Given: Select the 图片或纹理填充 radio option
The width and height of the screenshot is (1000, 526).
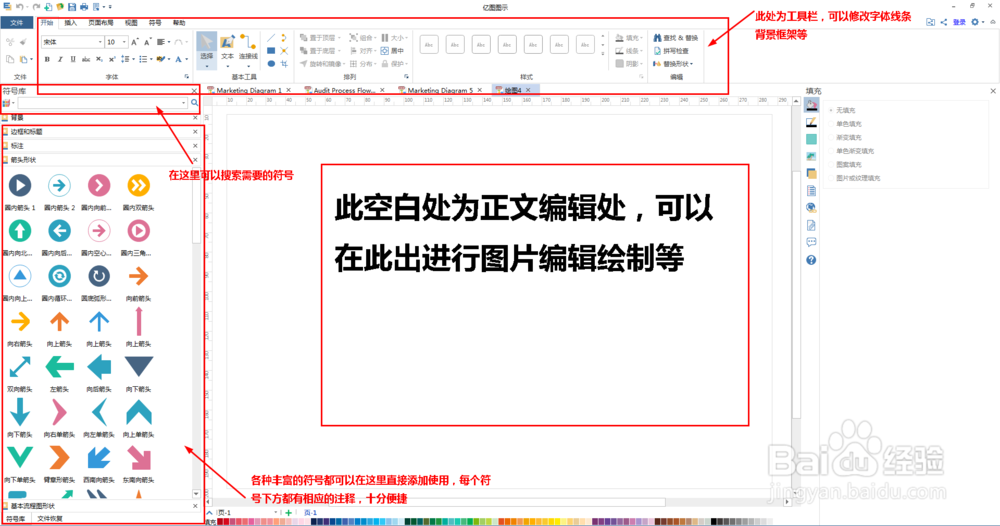Looking at the screenshot, I should pyautogui.click(x=831, y=178).
